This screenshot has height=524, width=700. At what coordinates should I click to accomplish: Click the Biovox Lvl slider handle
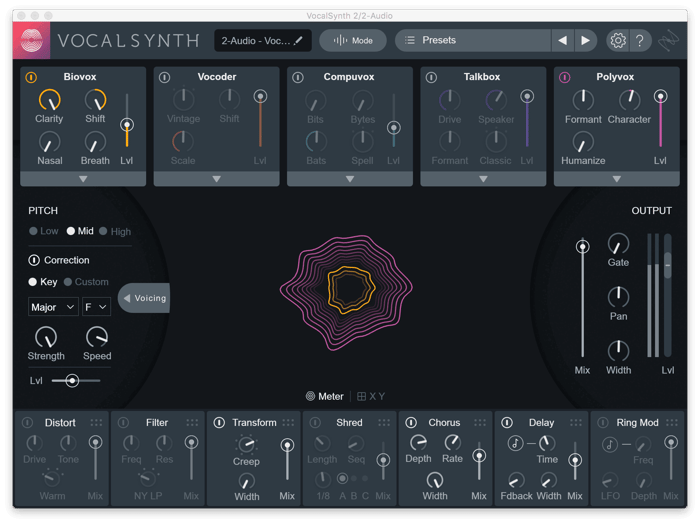click(x=127, y=125)
